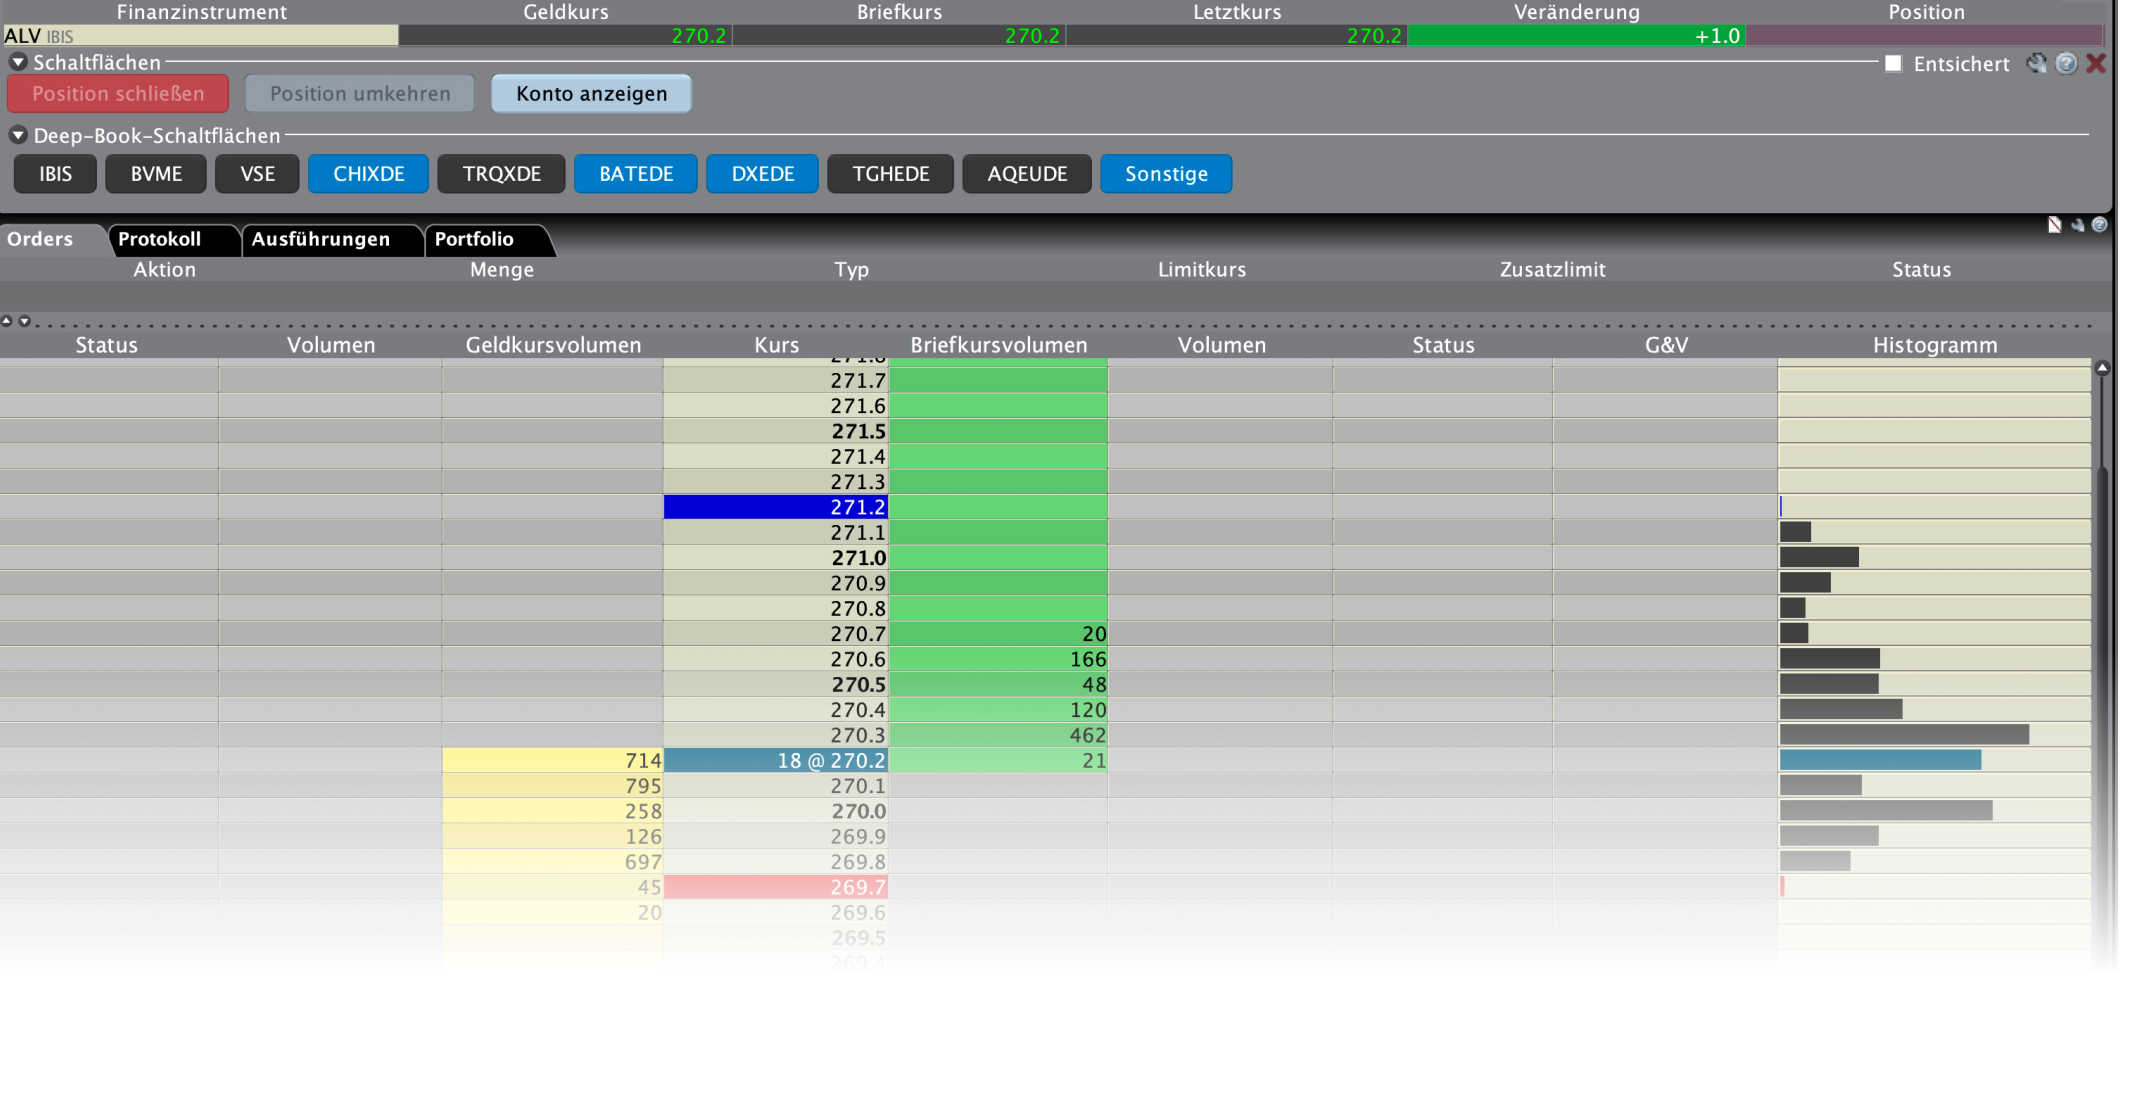Click the Zusatzlimit column header
2130x1104 pixels.
1552,270
